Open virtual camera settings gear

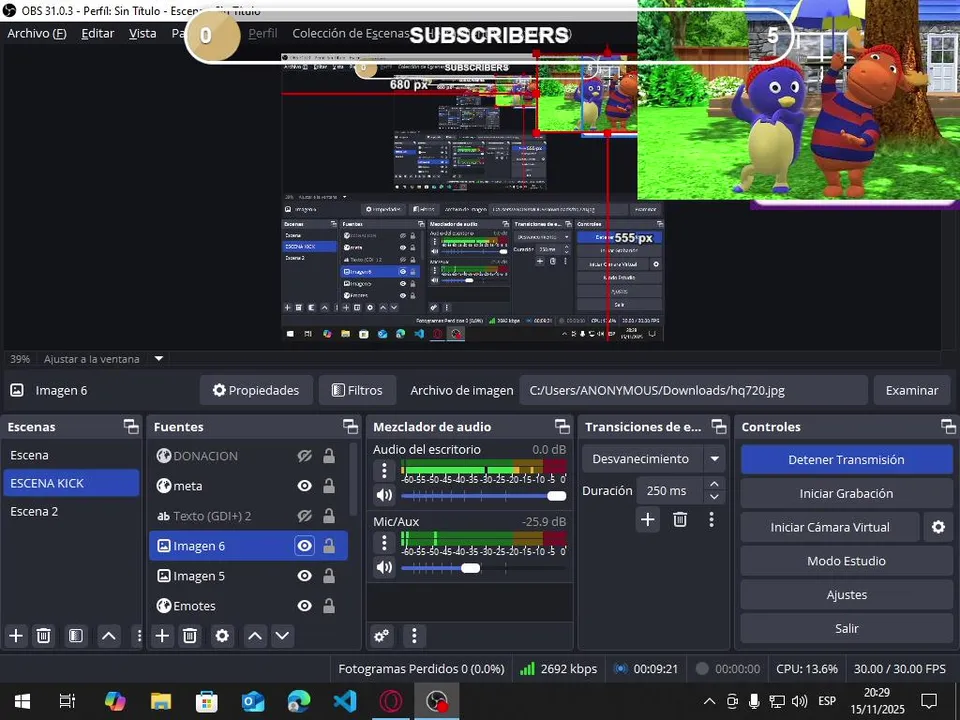tap(939, 527)
